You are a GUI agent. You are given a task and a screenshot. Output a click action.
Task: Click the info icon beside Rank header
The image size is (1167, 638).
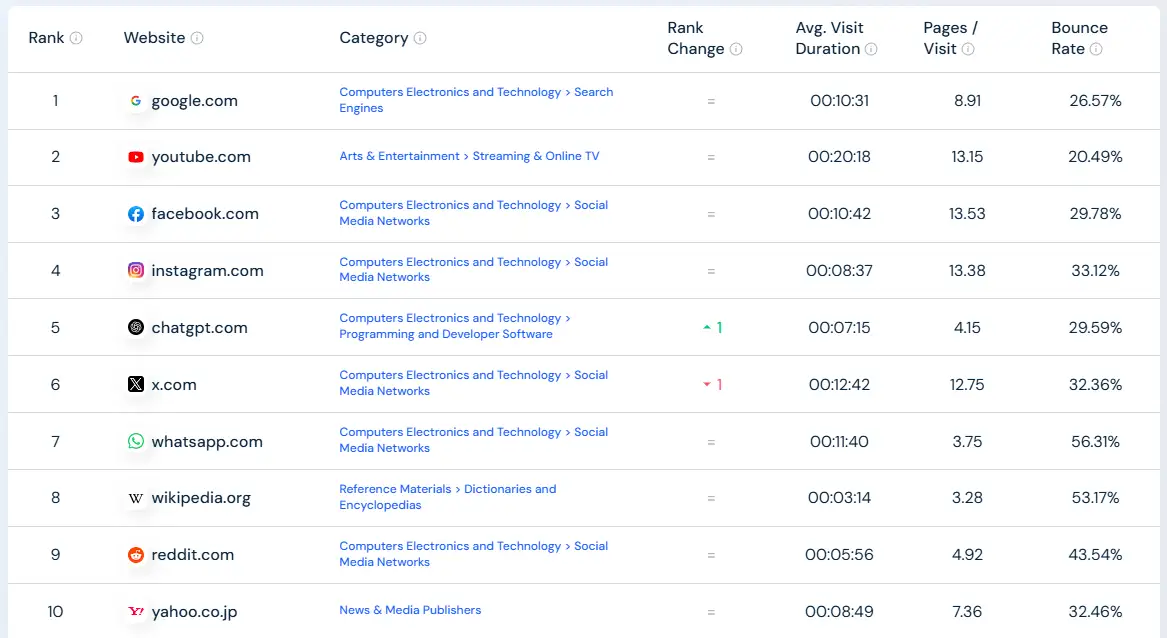pos(76,38)
